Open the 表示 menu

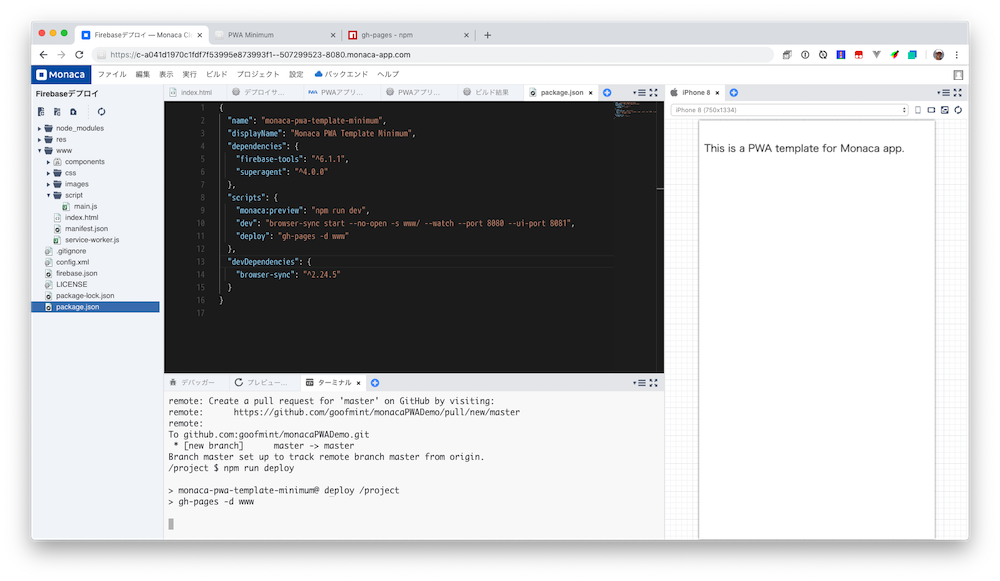(x=166, y=75)
